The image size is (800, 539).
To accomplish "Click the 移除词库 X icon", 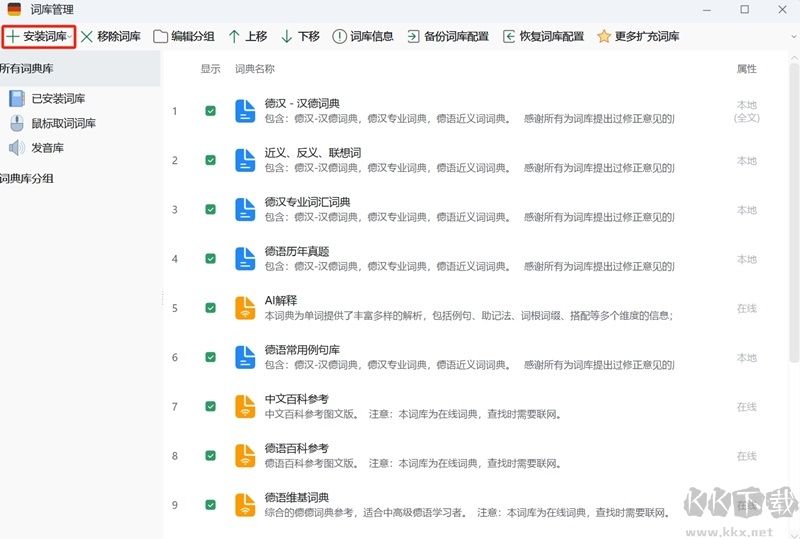I will (87, 36).
